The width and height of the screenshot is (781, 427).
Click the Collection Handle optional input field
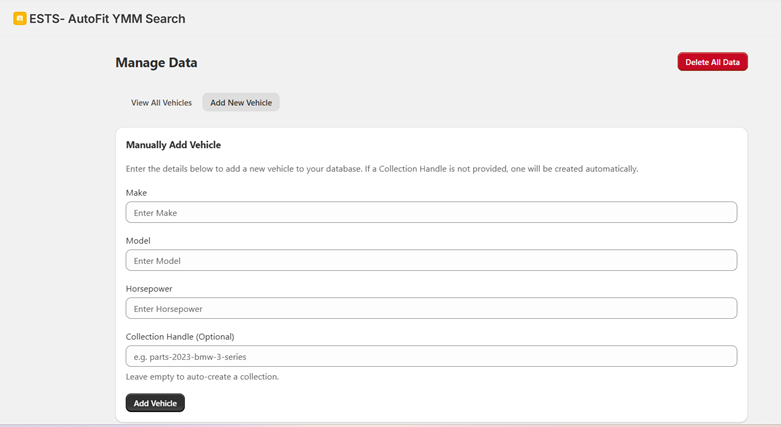tap(431, 356)
